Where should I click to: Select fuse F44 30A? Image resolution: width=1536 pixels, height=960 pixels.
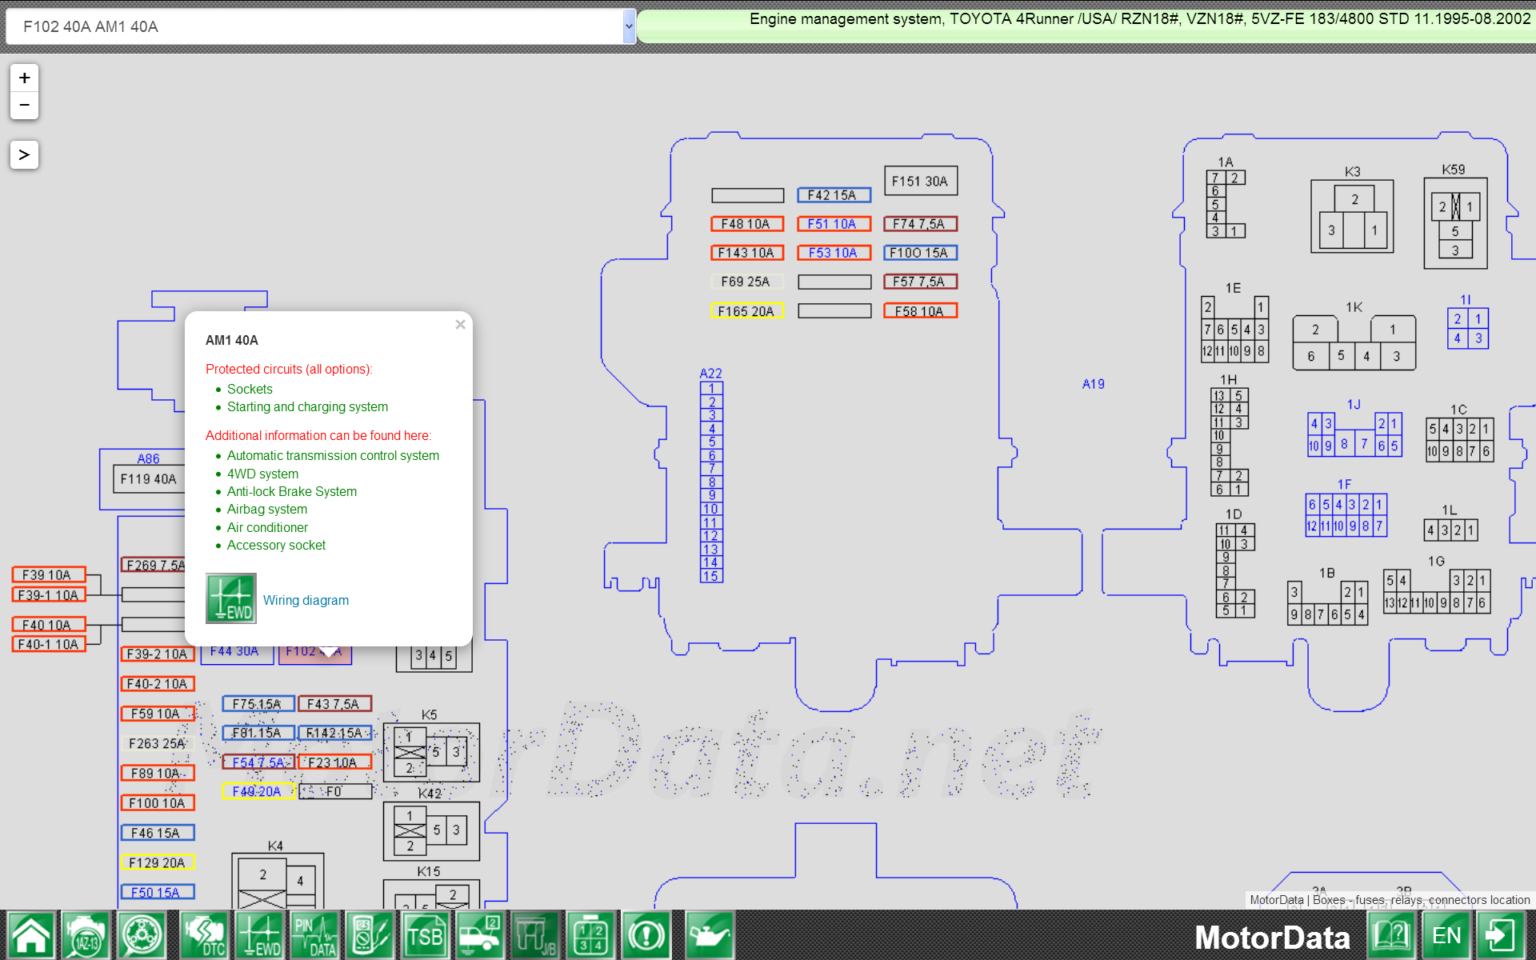click(235, 652)
